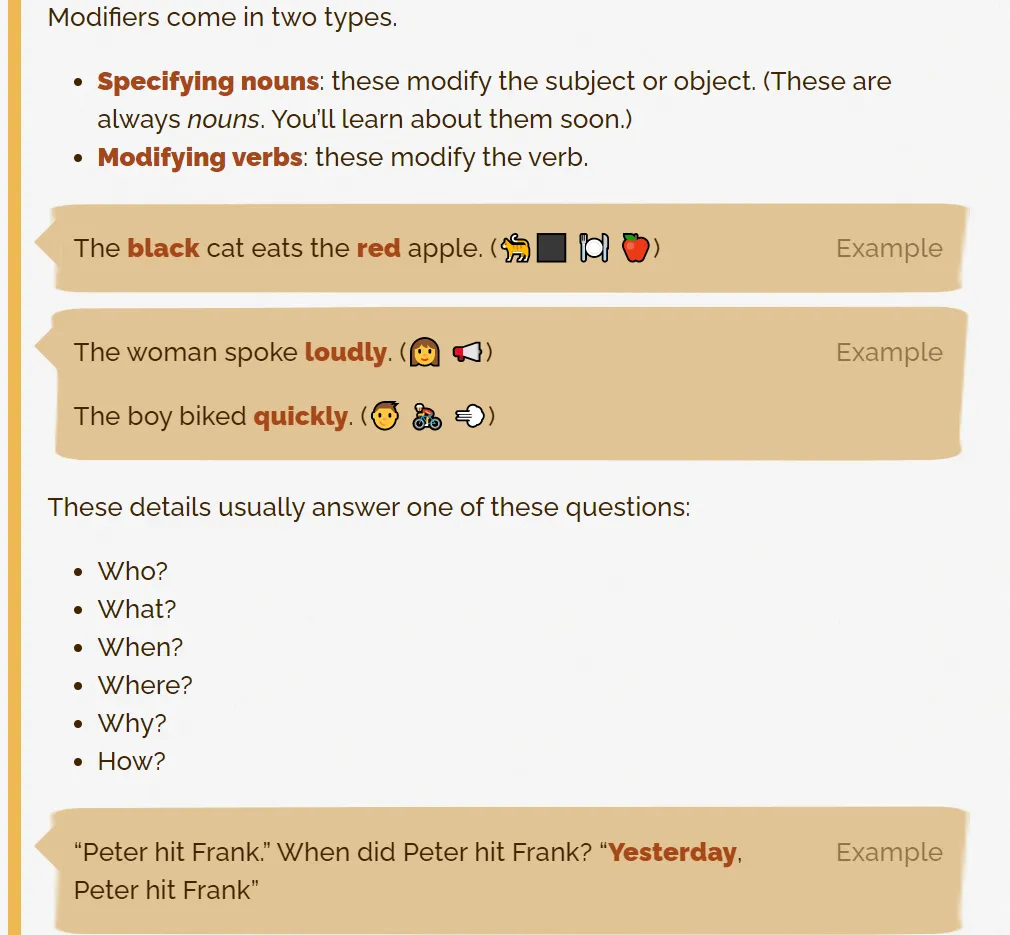This screenshot has width=1010, height=935.
Task: Click the bold 'Specifying nouns' term
Action: point(208,82)
